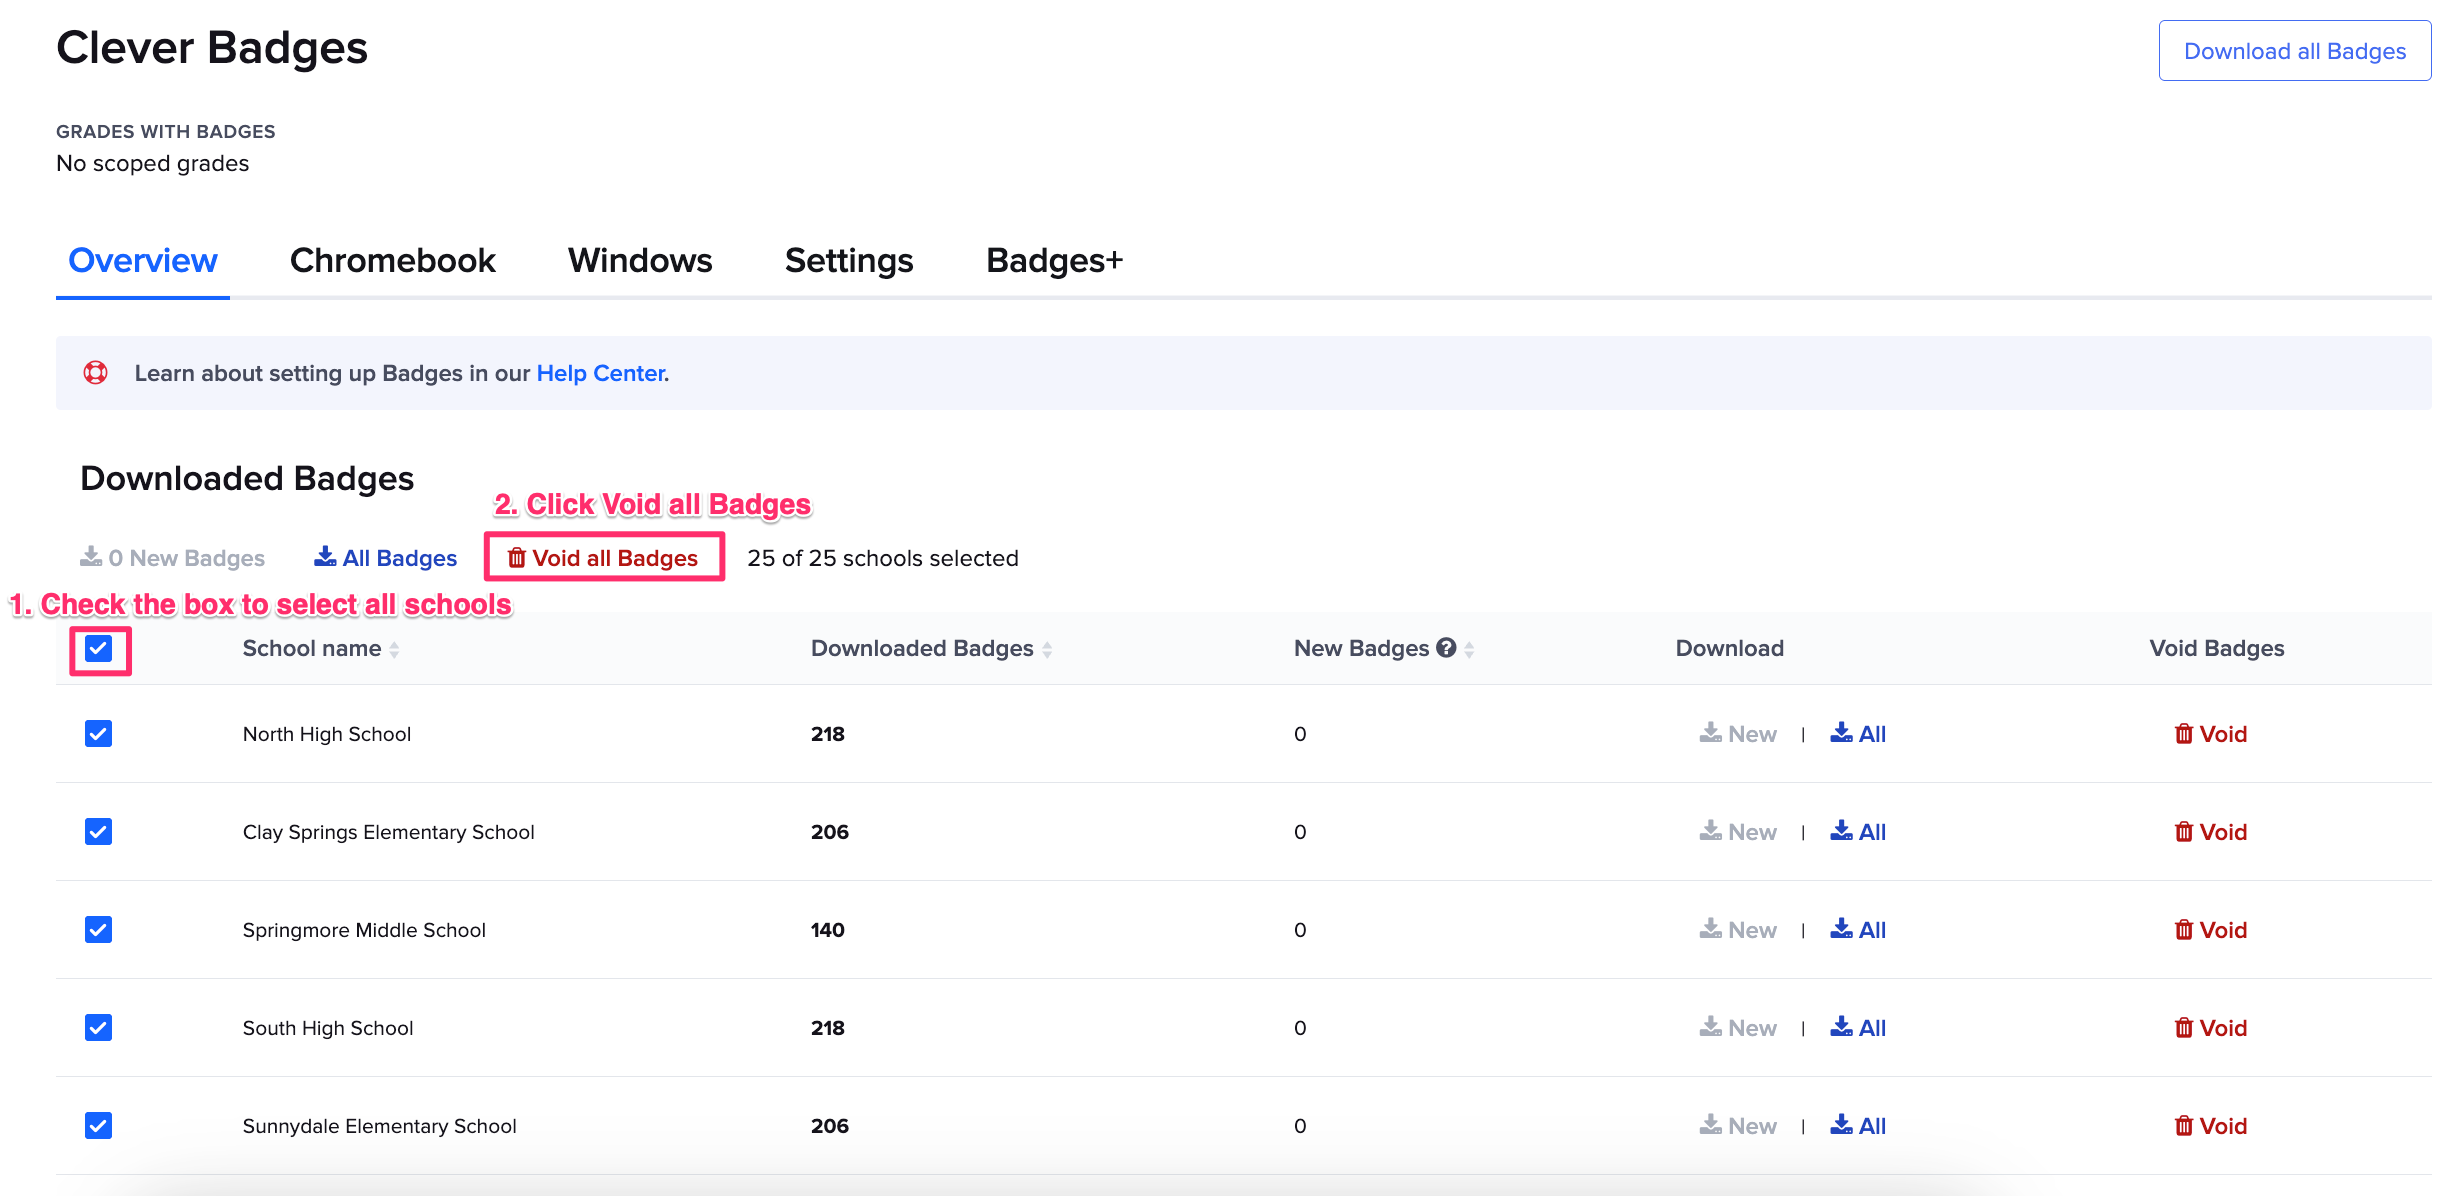
Task: Sort by School name column arrows
Action: click(394, 650)
